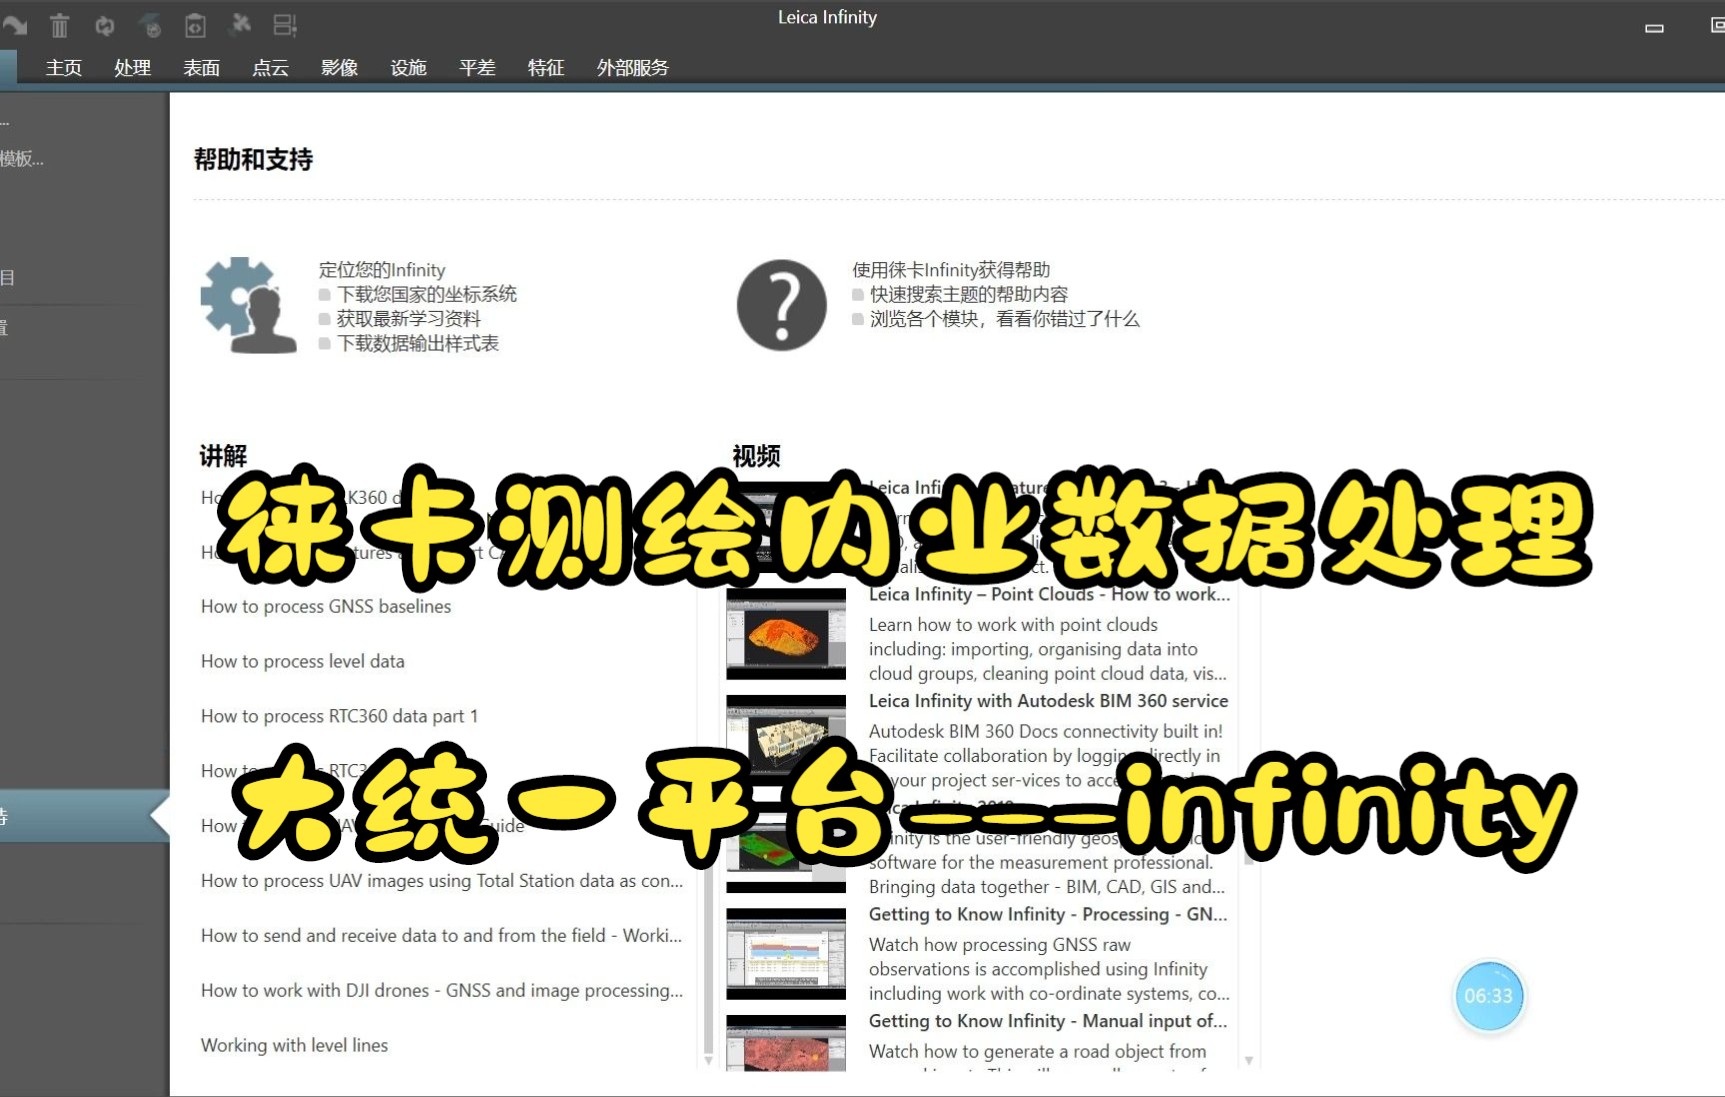Select the 影像 ribbon tab

(x=339, y=67)
